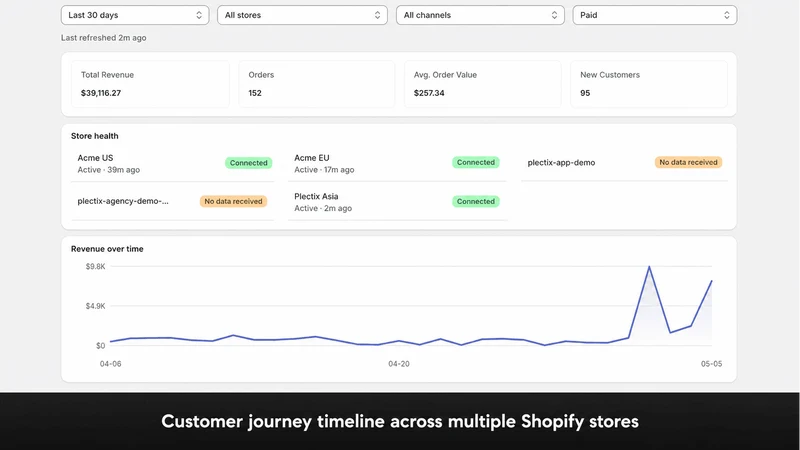Select the Acme EU store row
Image resolution: width=800 pixels, height=450 pixels.
pos(397,164)
